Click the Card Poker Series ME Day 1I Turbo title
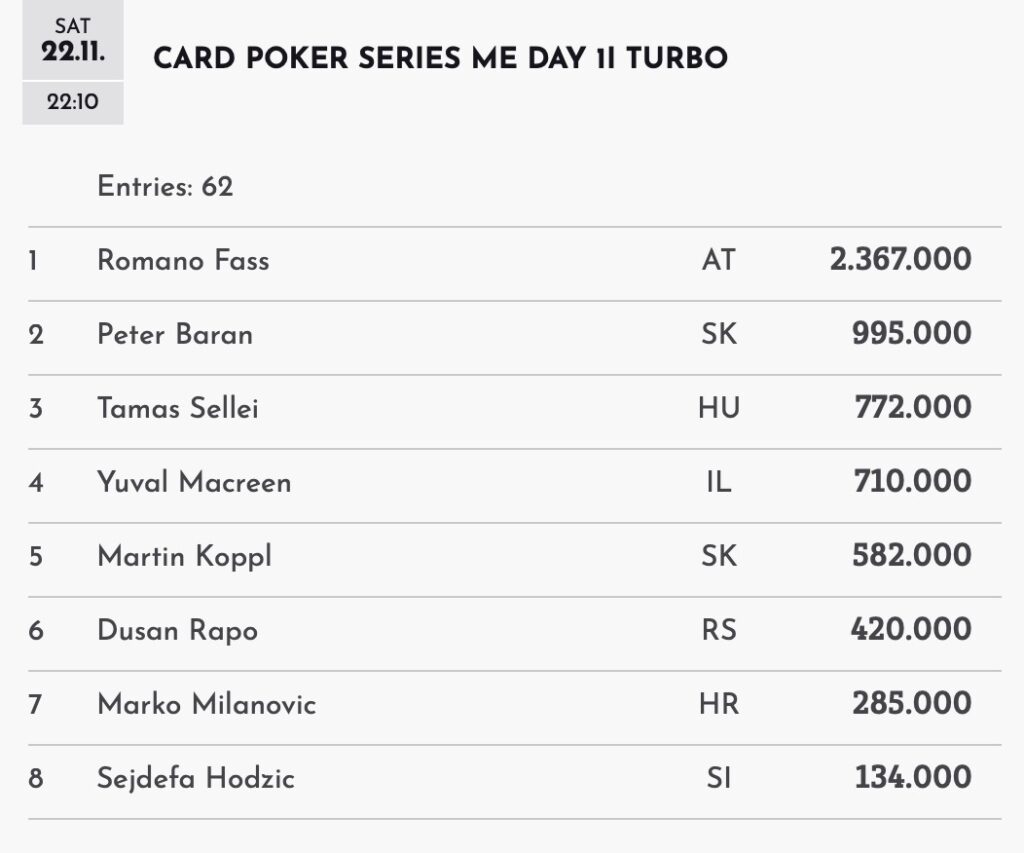This screenshot has width=1024, height=853. [440, 58]
